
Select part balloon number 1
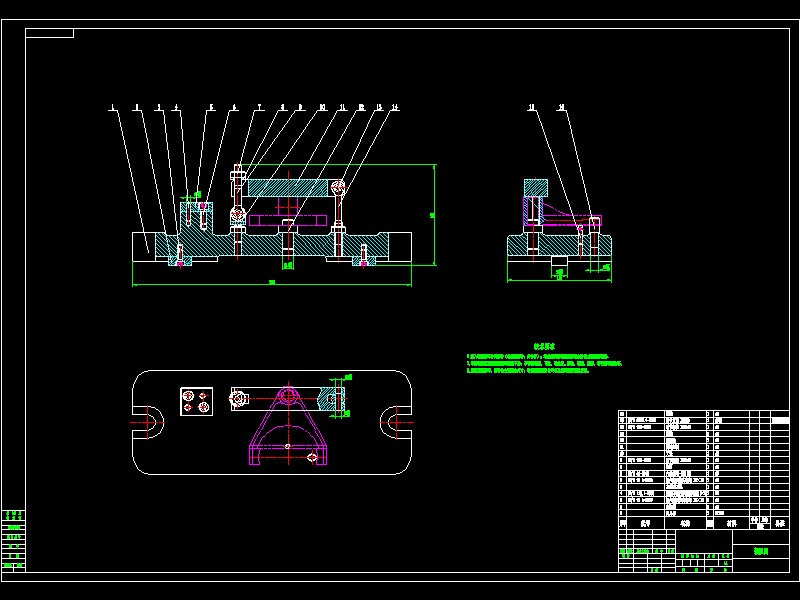tap(113, 108)
